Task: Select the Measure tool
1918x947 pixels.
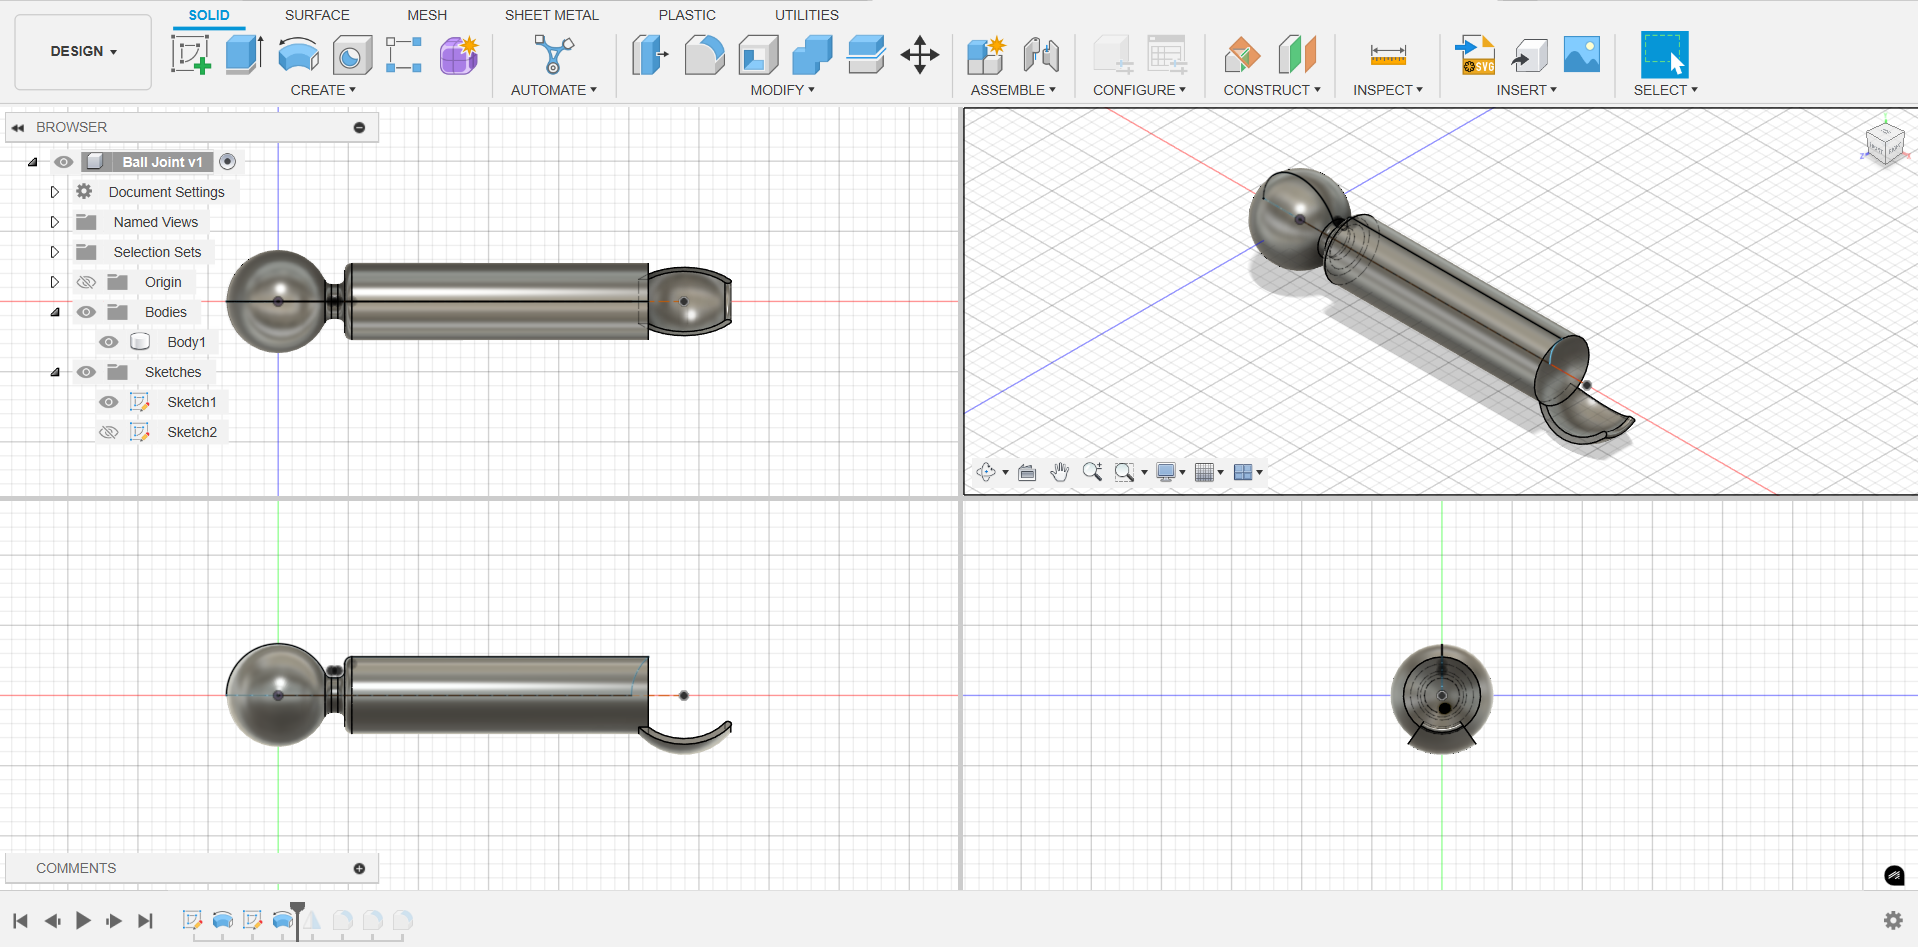Action: 1388,54
